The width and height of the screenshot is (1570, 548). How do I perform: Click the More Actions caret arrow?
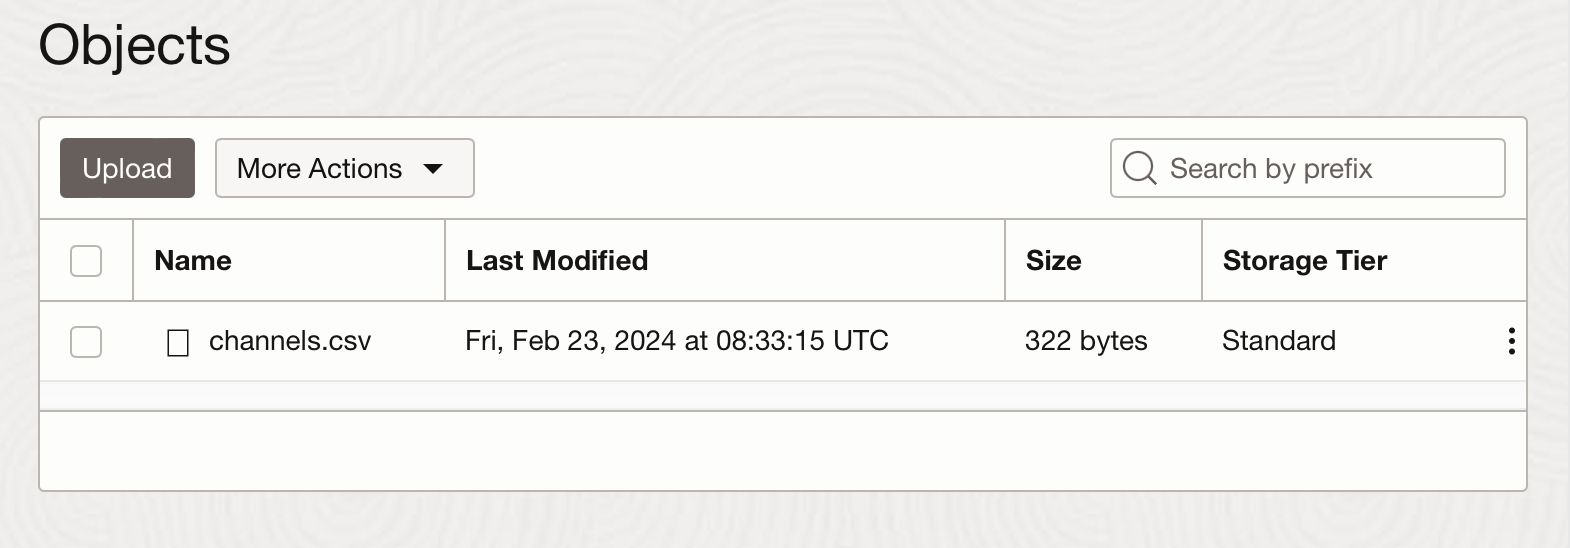(x=433, y=168)
